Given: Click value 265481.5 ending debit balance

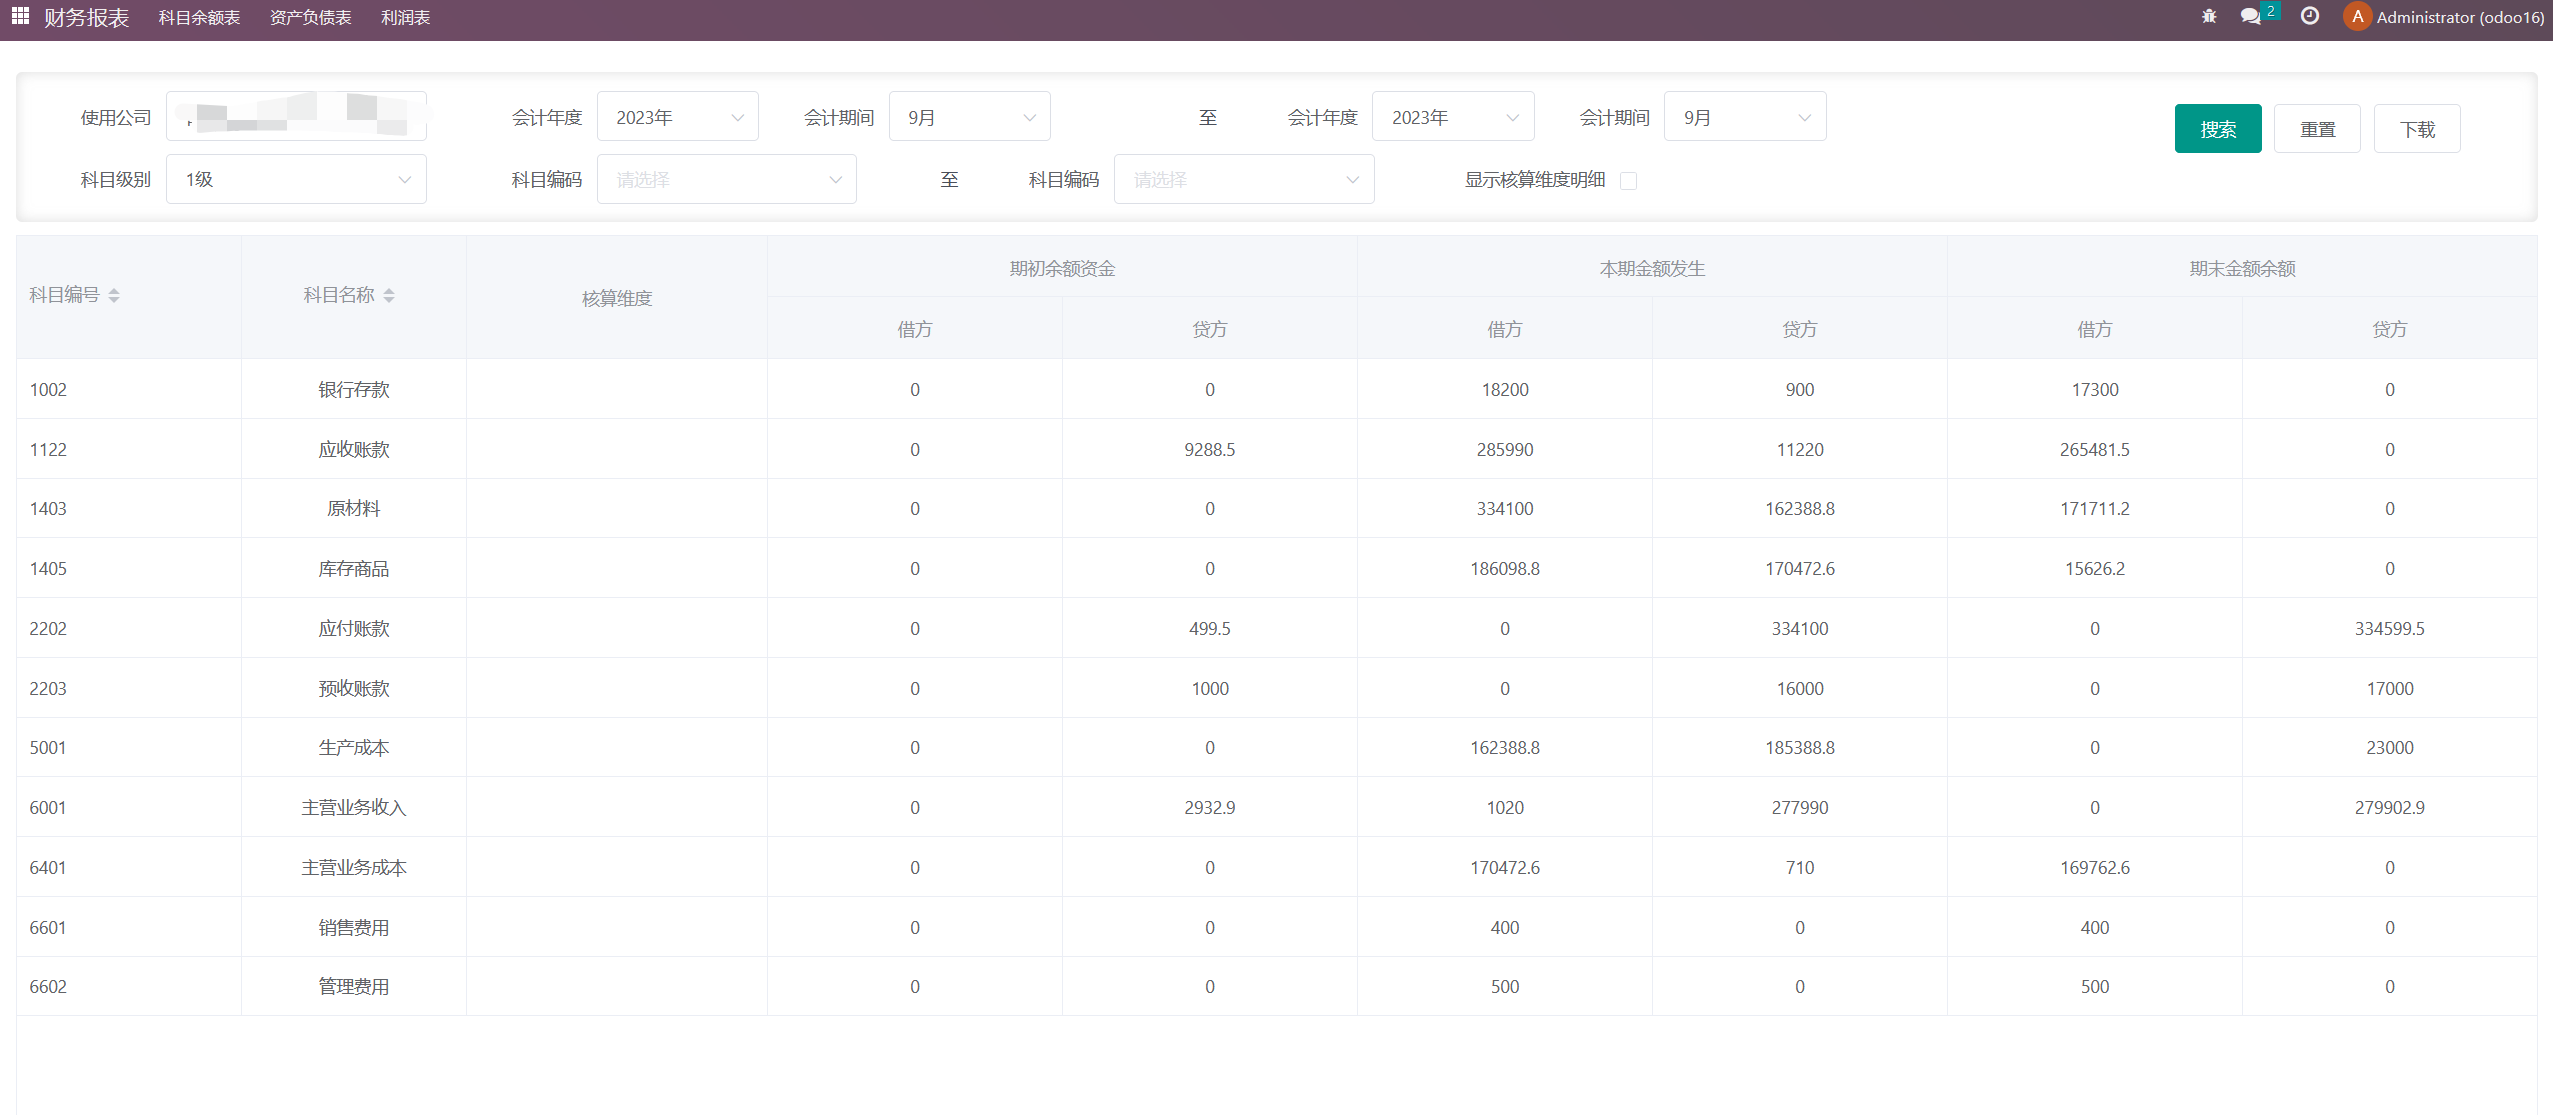Looking at the screenshot, I should click(2095, 449).
